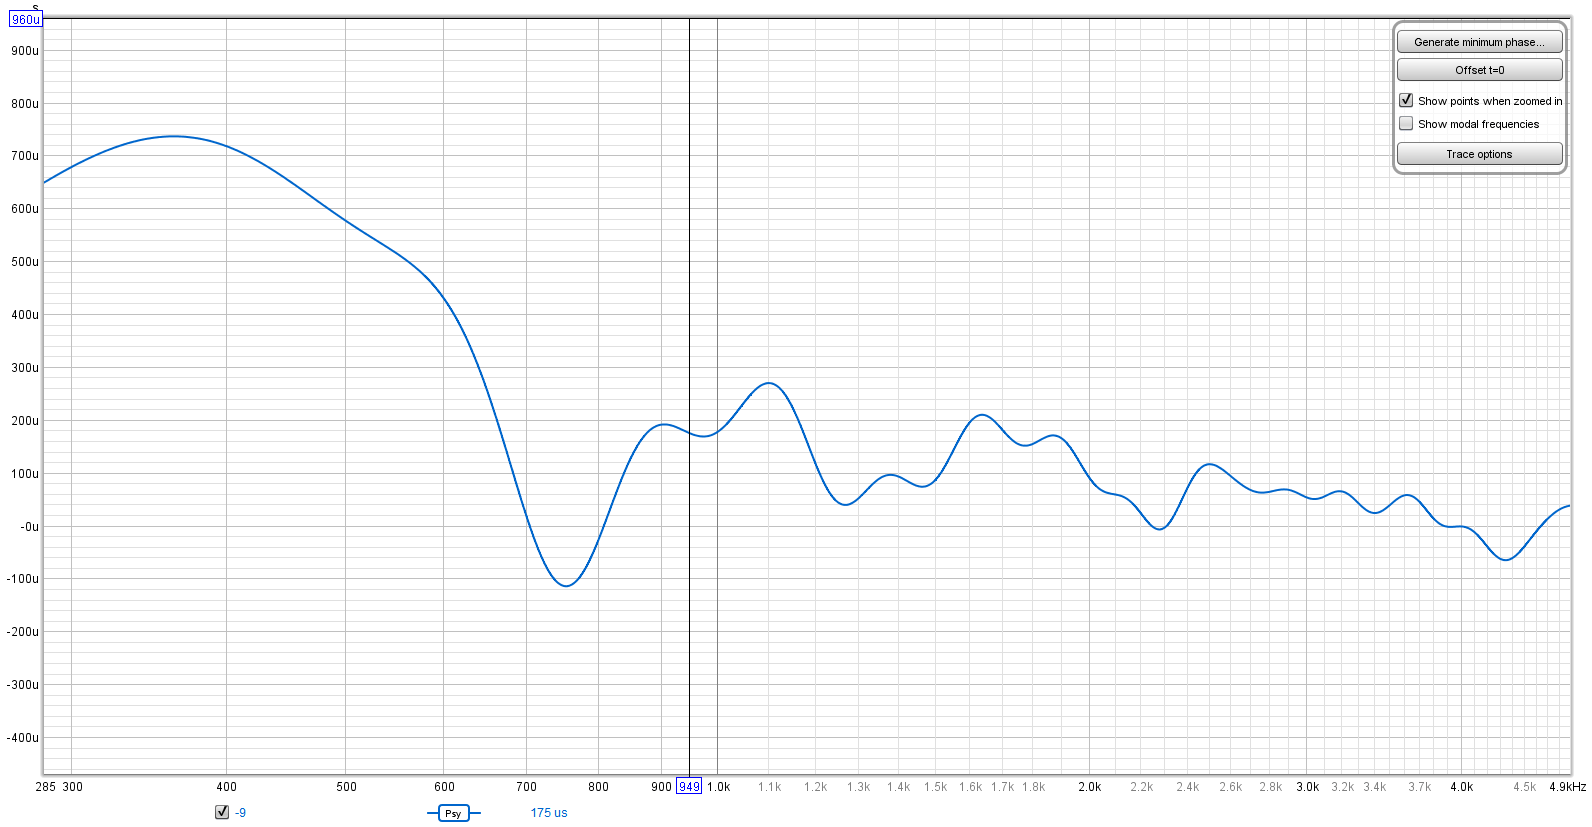The width and height of the screenshot is (1592, 827).
Task: Click the 3.0k frequency axis label
Action: click(x=1307, y=787)
